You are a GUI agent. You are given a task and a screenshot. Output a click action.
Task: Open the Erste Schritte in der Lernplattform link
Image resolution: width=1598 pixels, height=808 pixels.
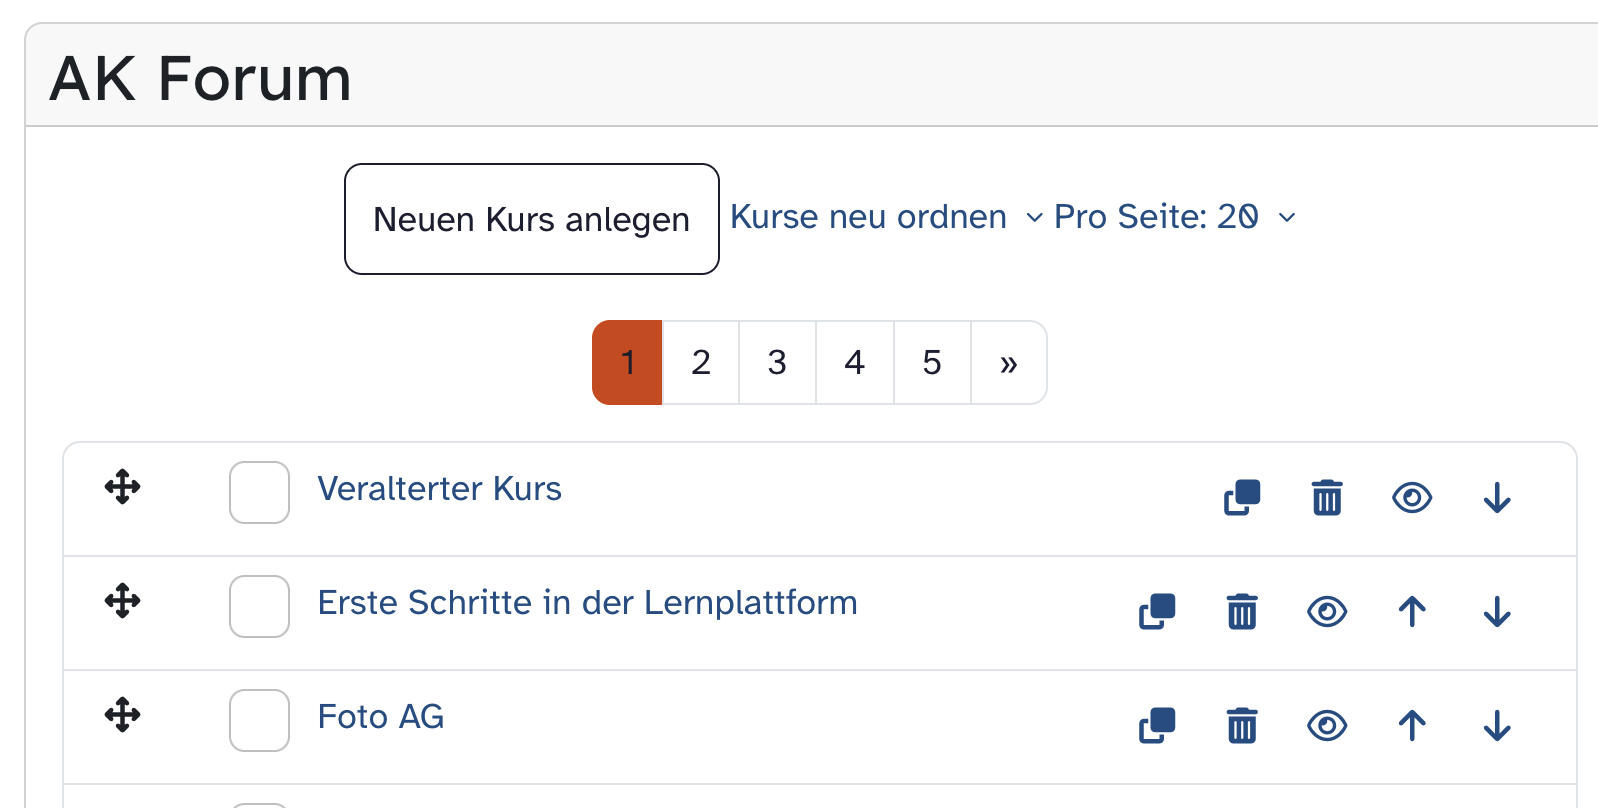click(587, 603)
